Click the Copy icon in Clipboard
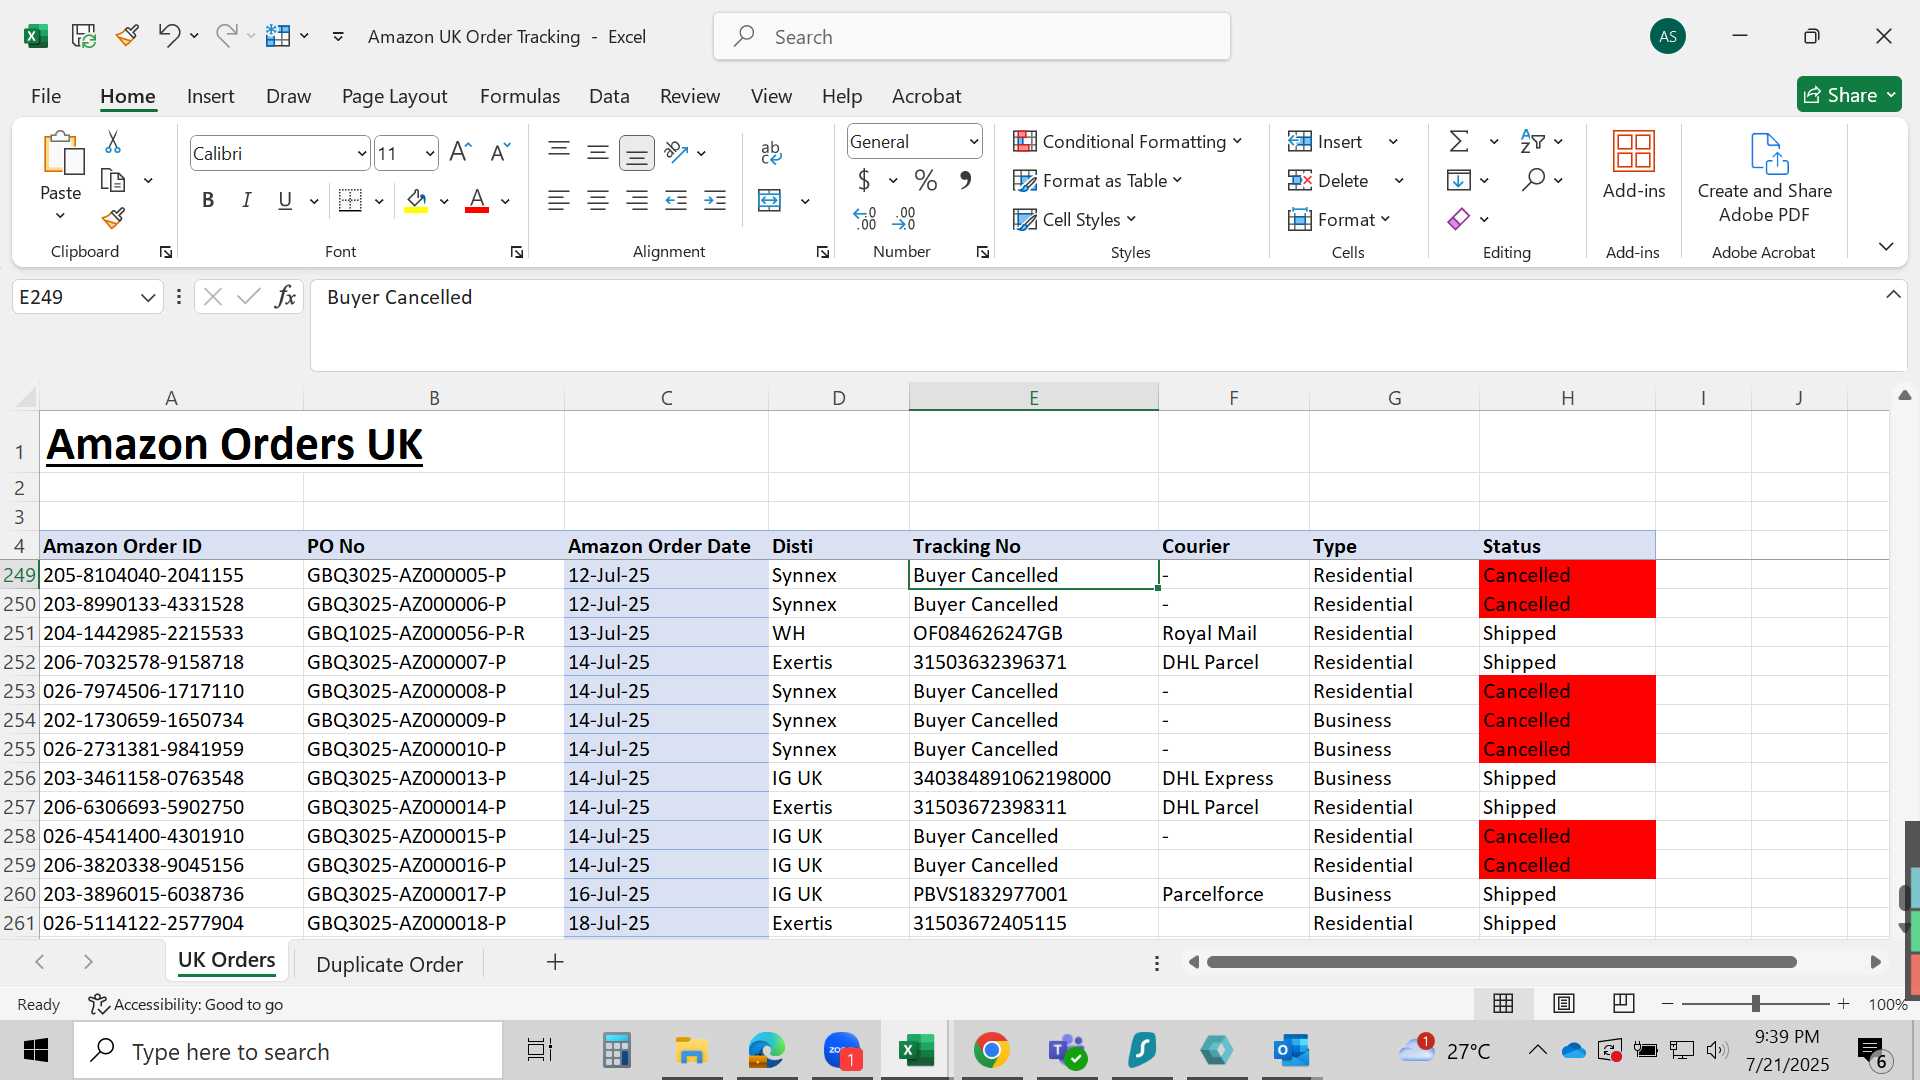The image size is (1920, 1080). 113,181
